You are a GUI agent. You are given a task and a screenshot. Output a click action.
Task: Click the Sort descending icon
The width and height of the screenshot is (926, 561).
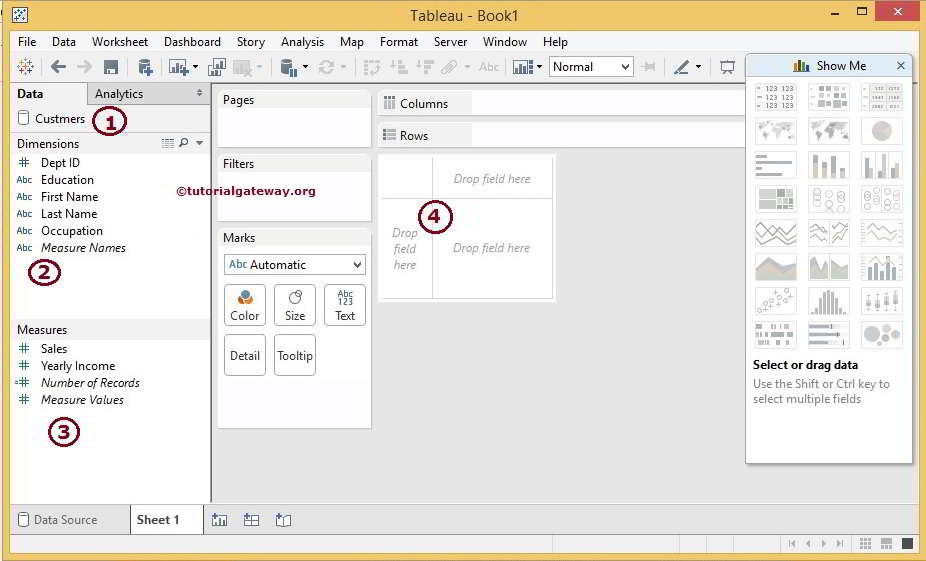click(x=425, y=67)
